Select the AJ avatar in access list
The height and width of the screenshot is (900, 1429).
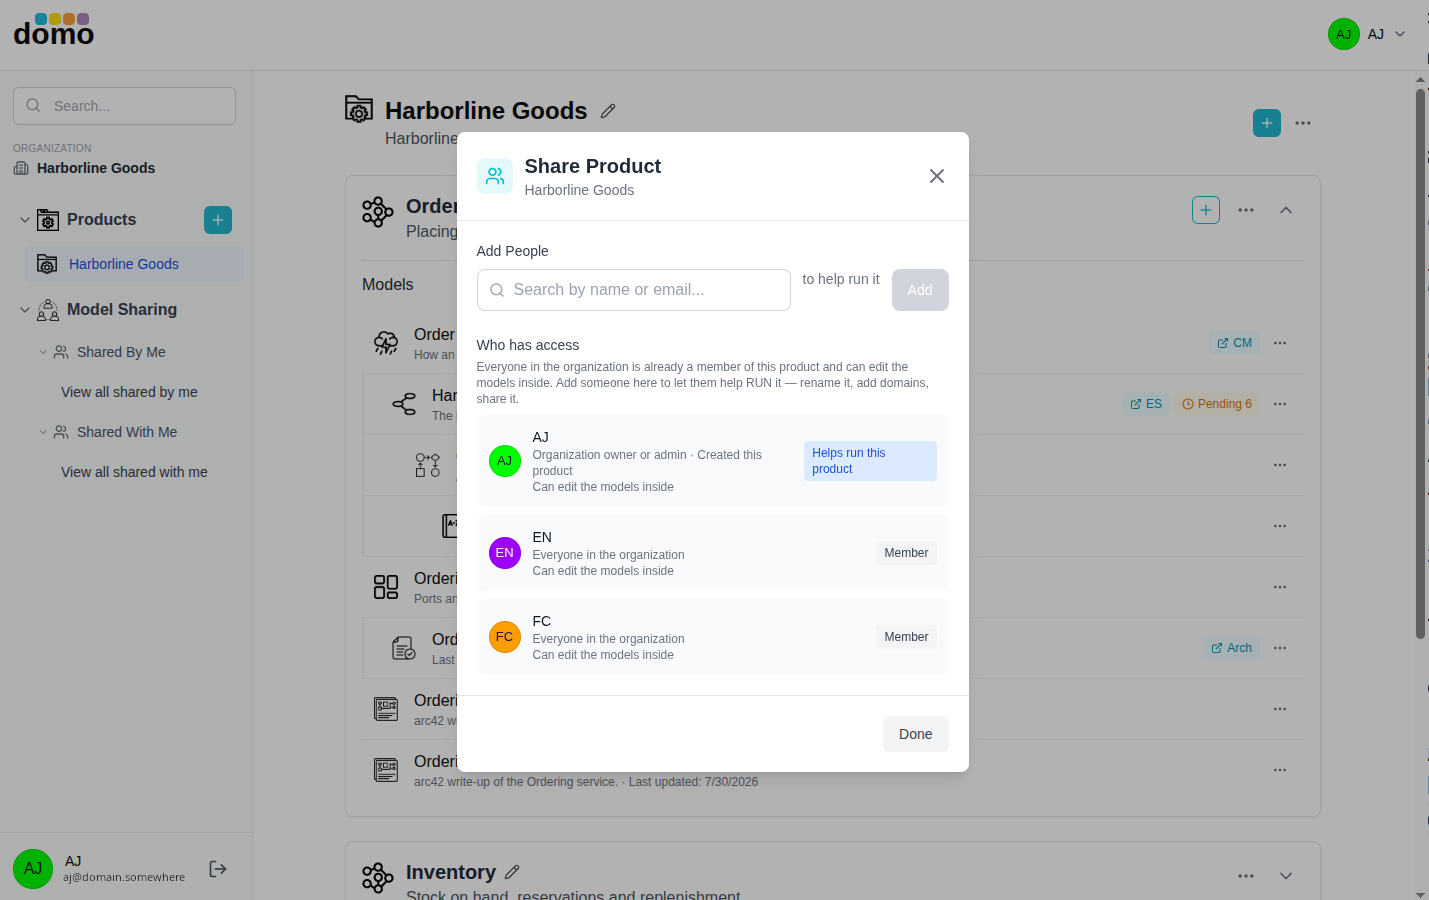505,461
